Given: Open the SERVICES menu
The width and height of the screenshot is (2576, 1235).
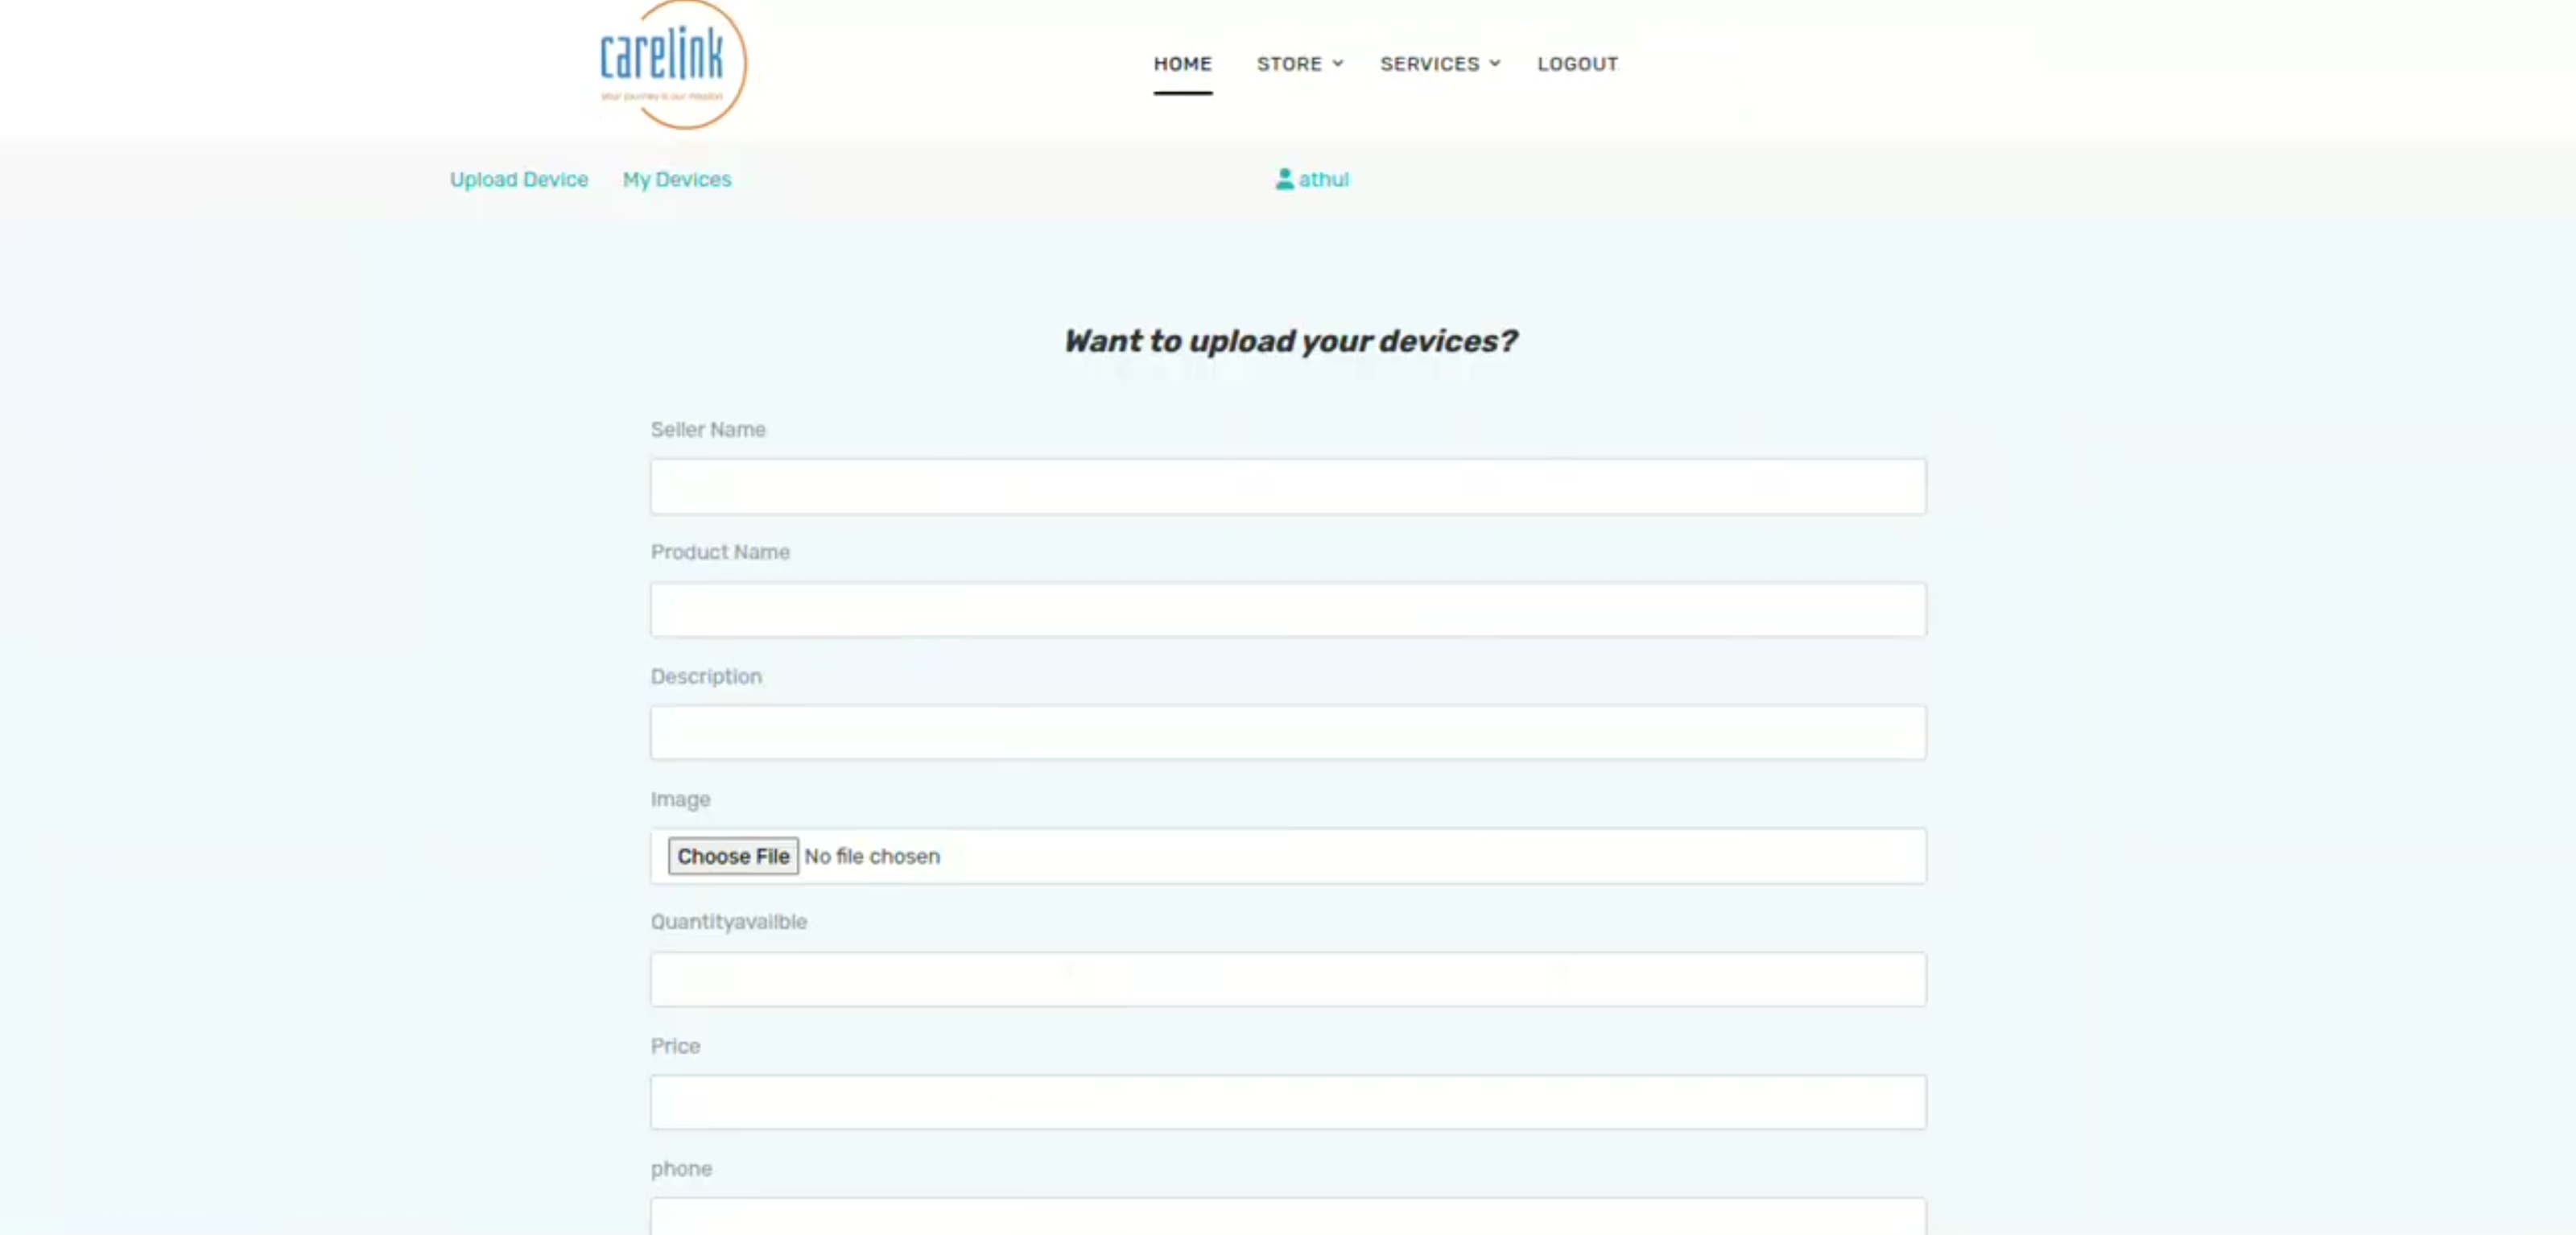Looking at the screenshot, I should (1429, 64).
